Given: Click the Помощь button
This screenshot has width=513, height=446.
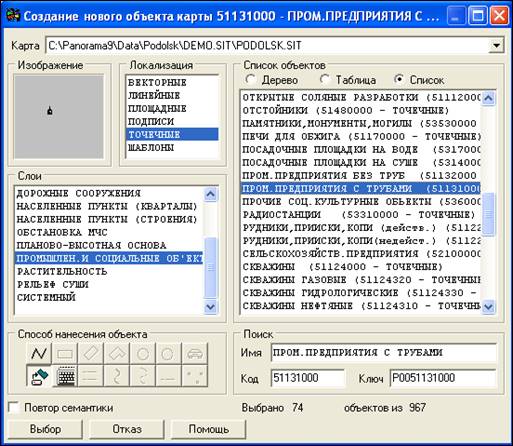Looking at the screenshot, I should tap(209, 429).
